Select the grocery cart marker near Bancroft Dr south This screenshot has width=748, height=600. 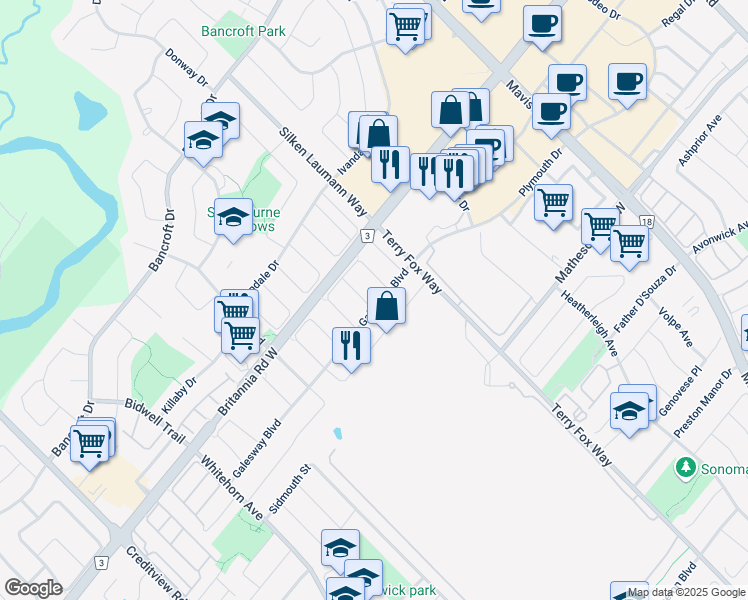90,445
